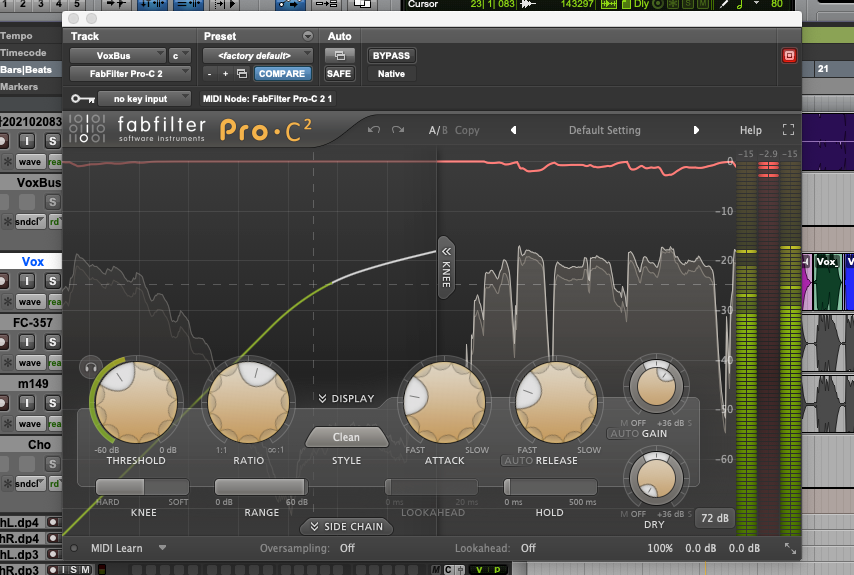Open the Clean style selector
Viewport: 854px width, 575px height.
point(346,437)
